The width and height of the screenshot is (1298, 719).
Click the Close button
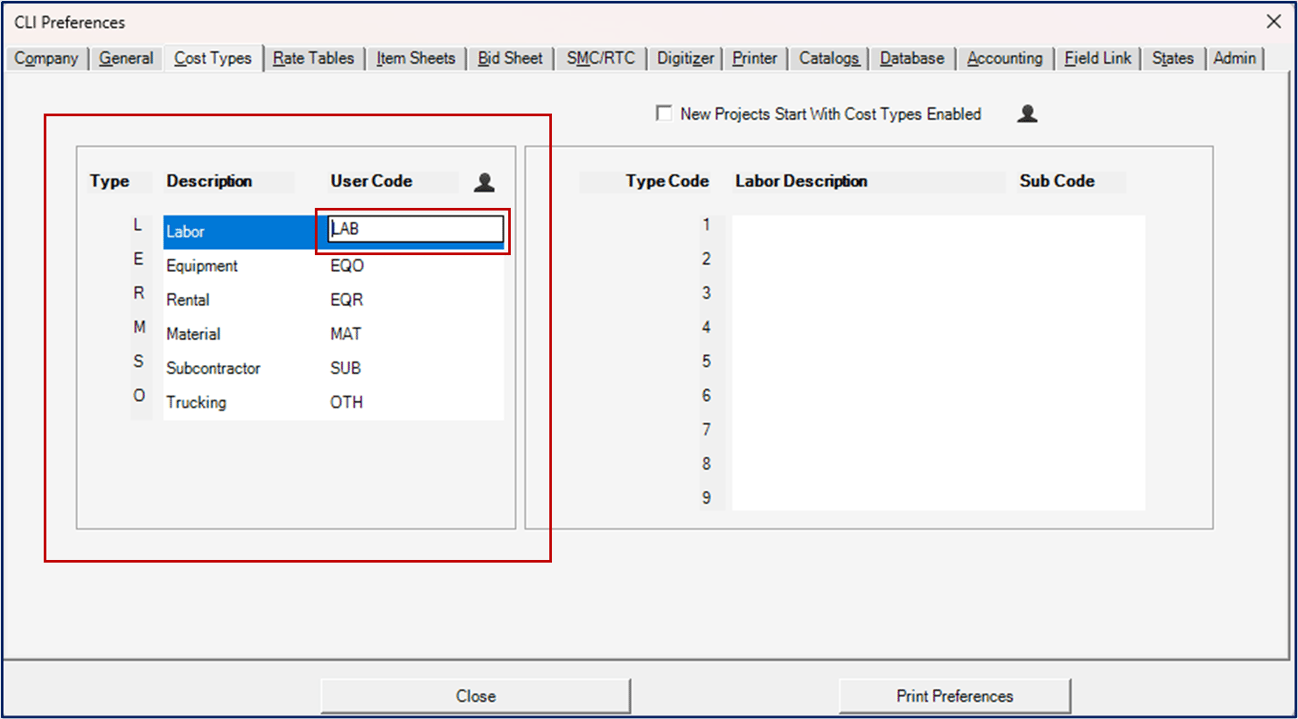[475, 696]
